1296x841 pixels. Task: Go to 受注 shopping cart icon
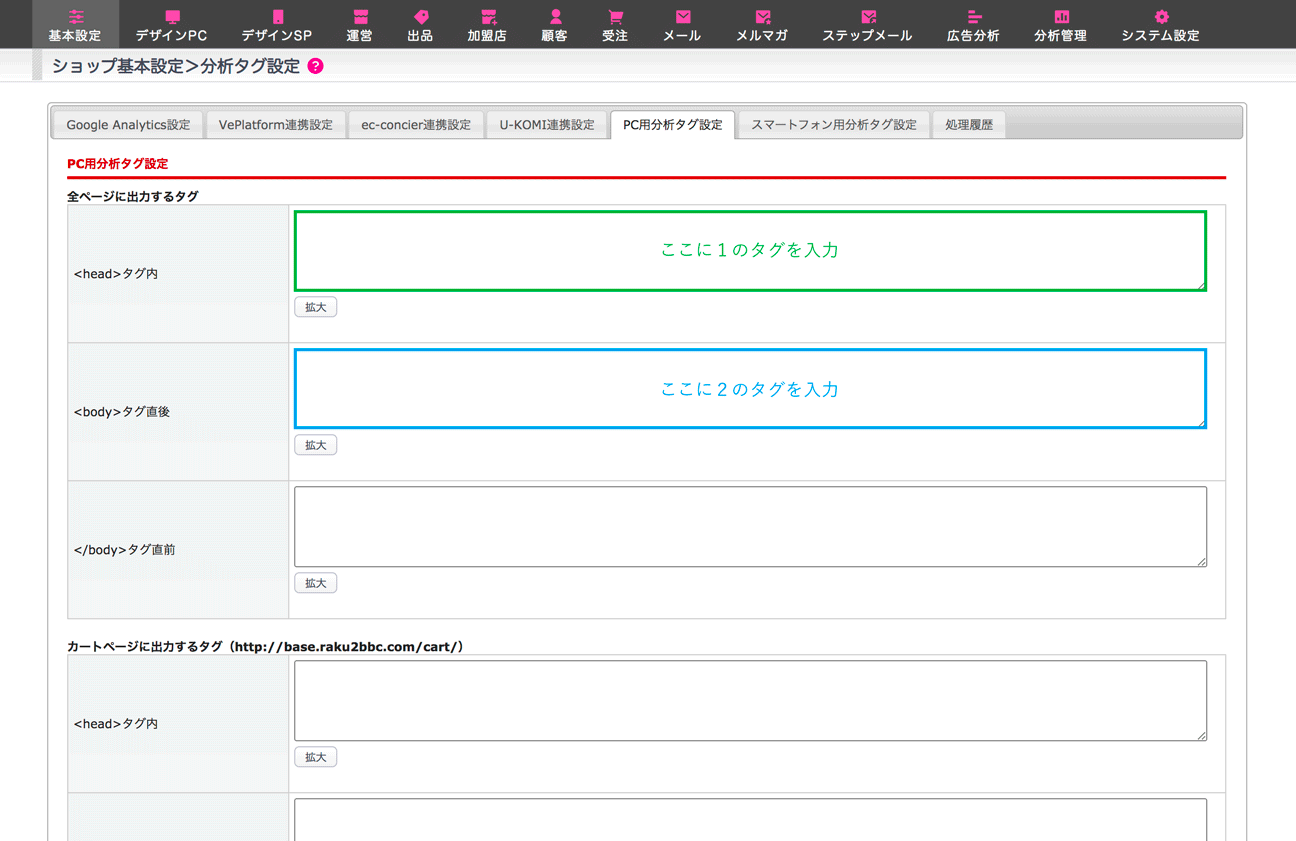(x=615, y=17)
